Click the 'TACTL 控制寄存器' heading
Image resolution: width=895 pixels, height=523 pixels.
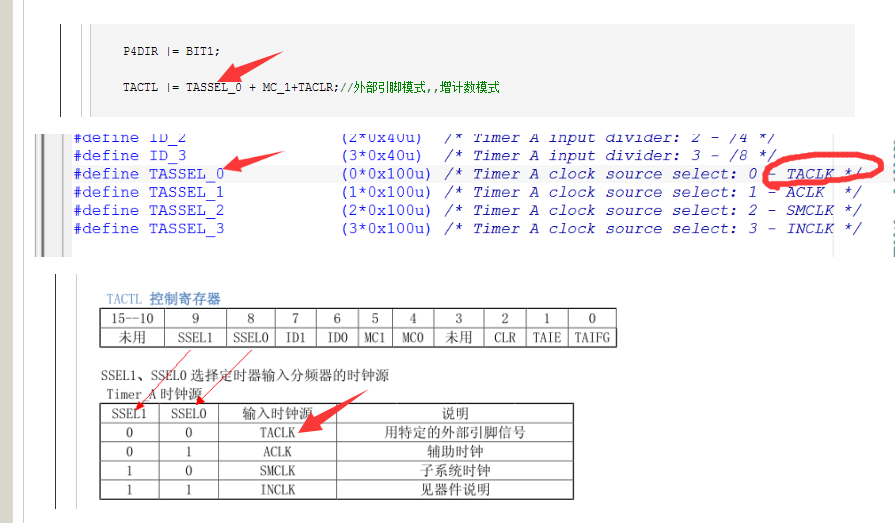[163, 299]
